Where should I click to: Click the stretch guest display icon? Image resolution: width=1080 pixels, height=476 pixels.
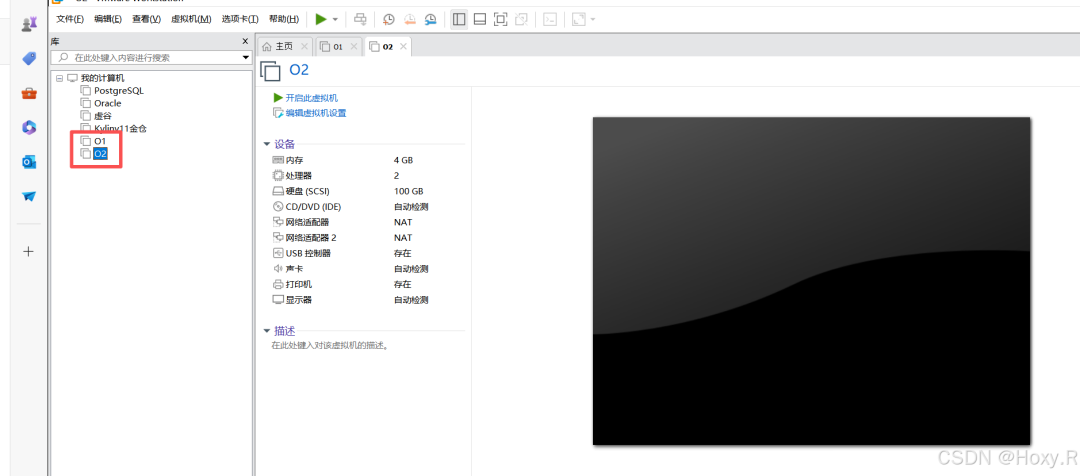[579, 19]
